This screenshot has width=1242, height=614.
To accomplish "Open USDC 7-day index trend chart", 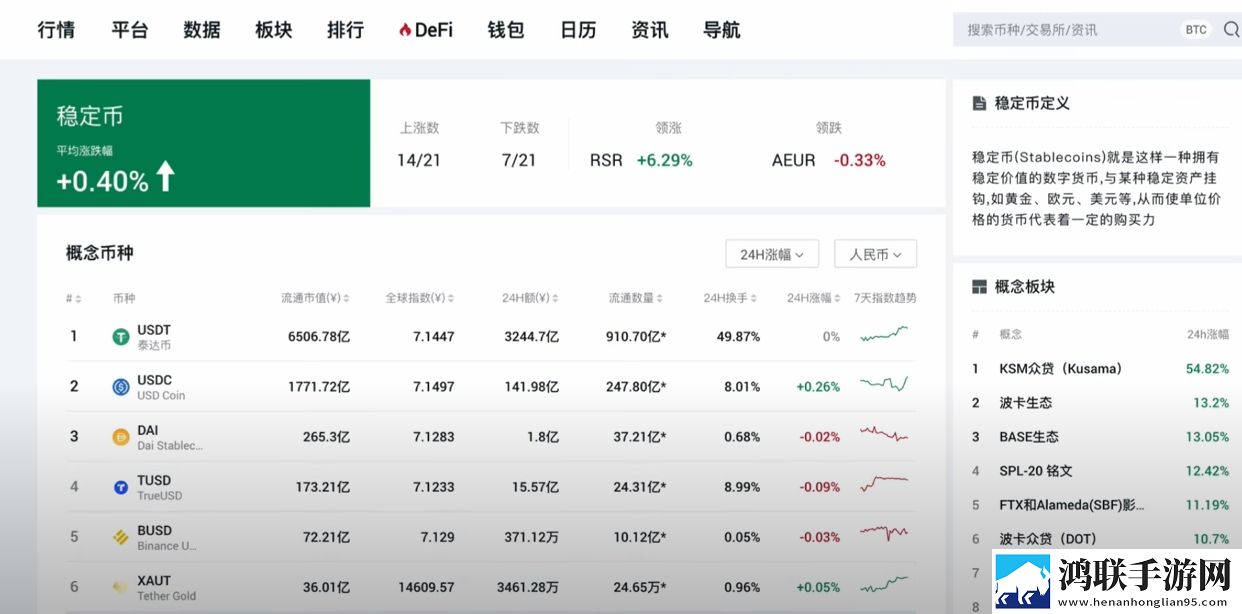I will (884, 383).
